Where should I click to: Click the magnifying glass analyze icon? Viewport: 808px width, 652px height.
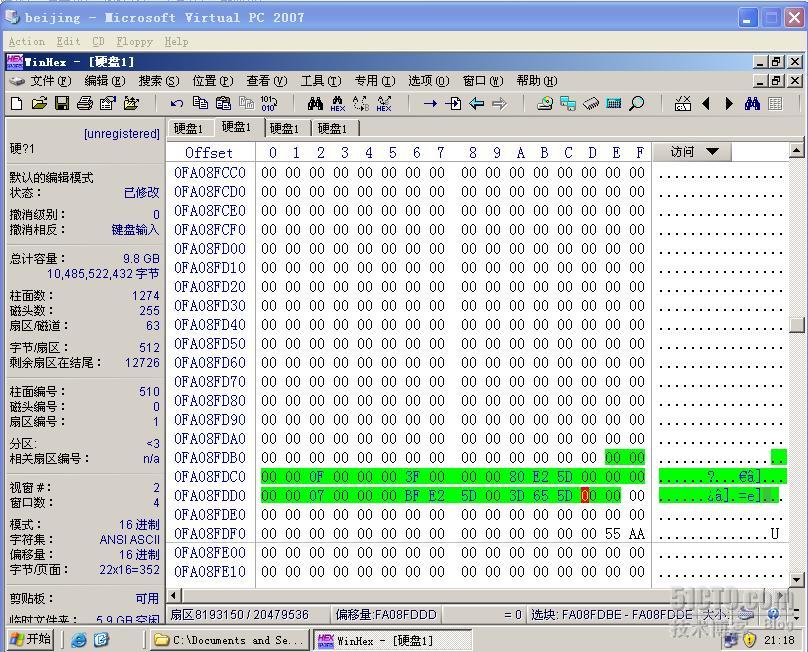637,104
